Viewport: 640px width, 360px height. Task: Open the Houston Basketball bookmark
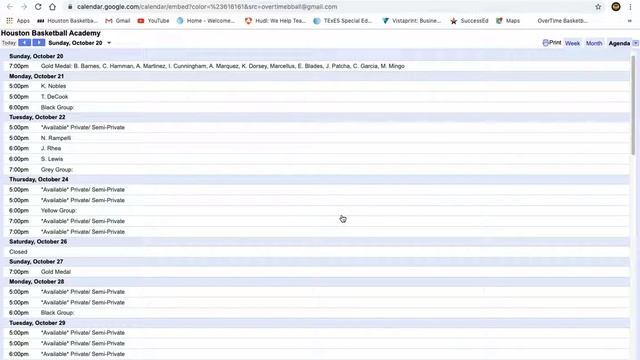[67, 20]
